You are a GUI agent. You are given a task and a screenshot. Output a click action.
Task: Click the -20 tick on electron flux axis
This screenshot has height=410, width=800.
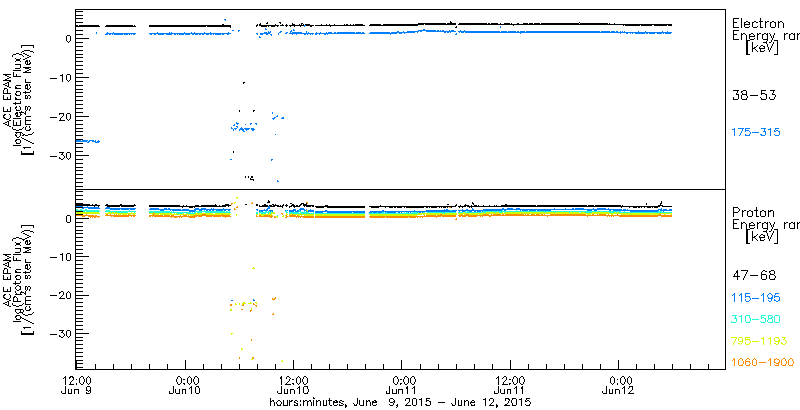[59, 116]
